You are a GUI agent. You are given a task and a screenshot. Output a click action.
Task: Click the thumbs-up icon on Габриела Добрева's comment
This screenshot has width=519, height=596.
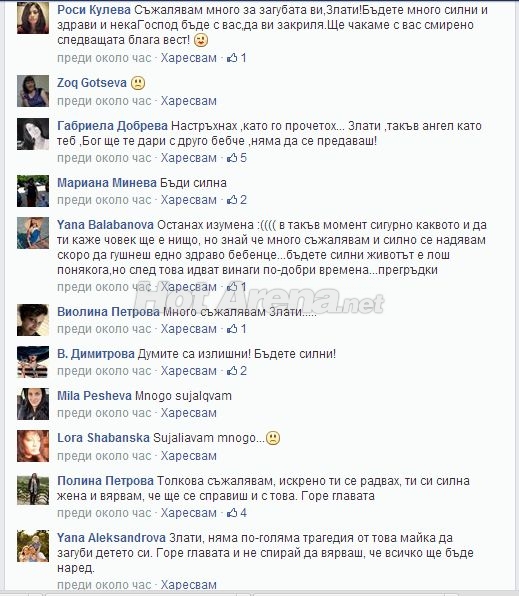232,158
